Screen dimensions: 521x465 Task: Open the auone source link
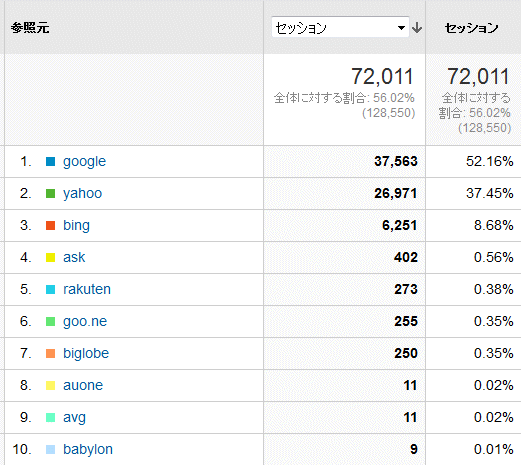(x=83, y=386)
